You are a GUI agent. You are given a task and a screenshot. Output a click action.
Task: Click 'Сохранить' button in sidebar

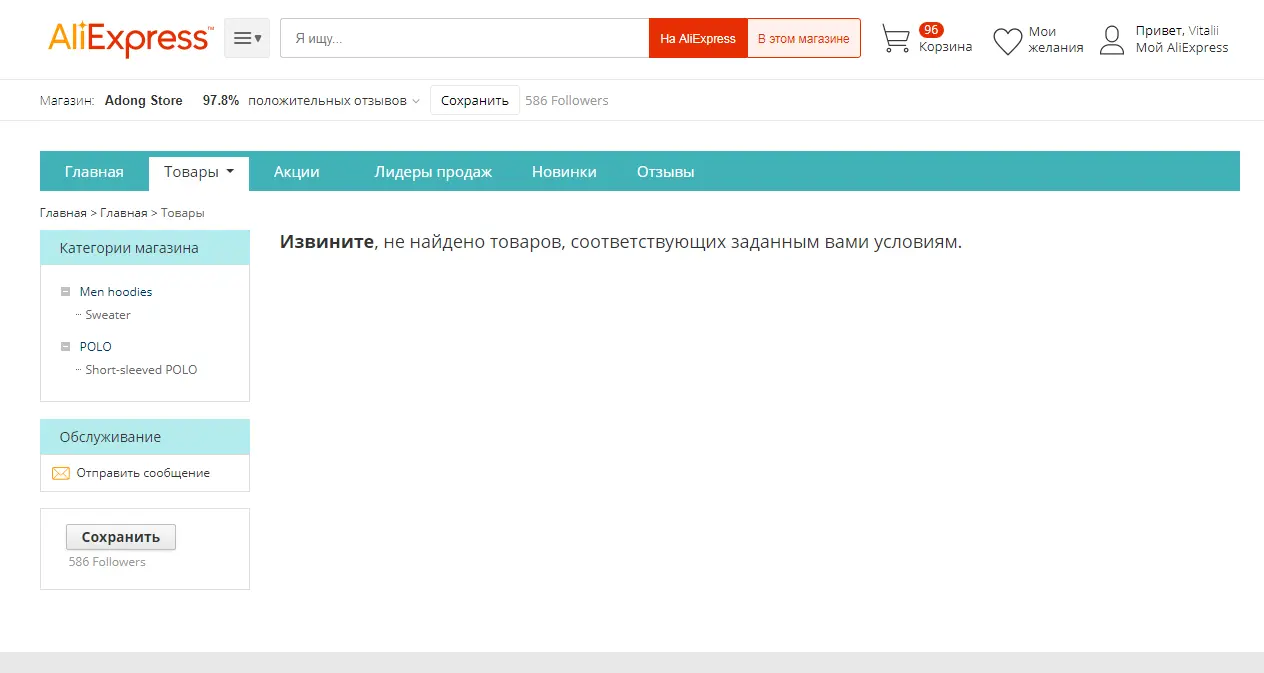121,537
